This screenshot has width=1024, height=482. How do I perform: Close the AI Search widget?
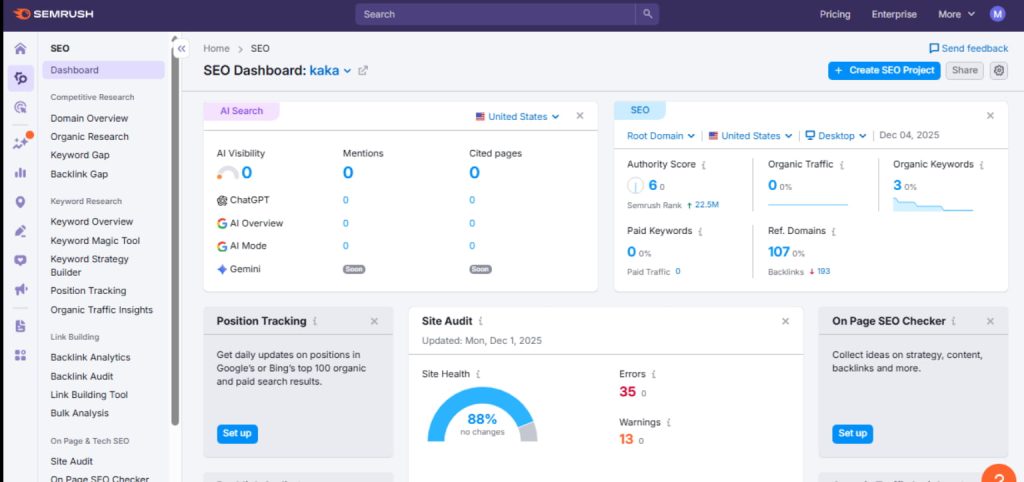[580, 116]
